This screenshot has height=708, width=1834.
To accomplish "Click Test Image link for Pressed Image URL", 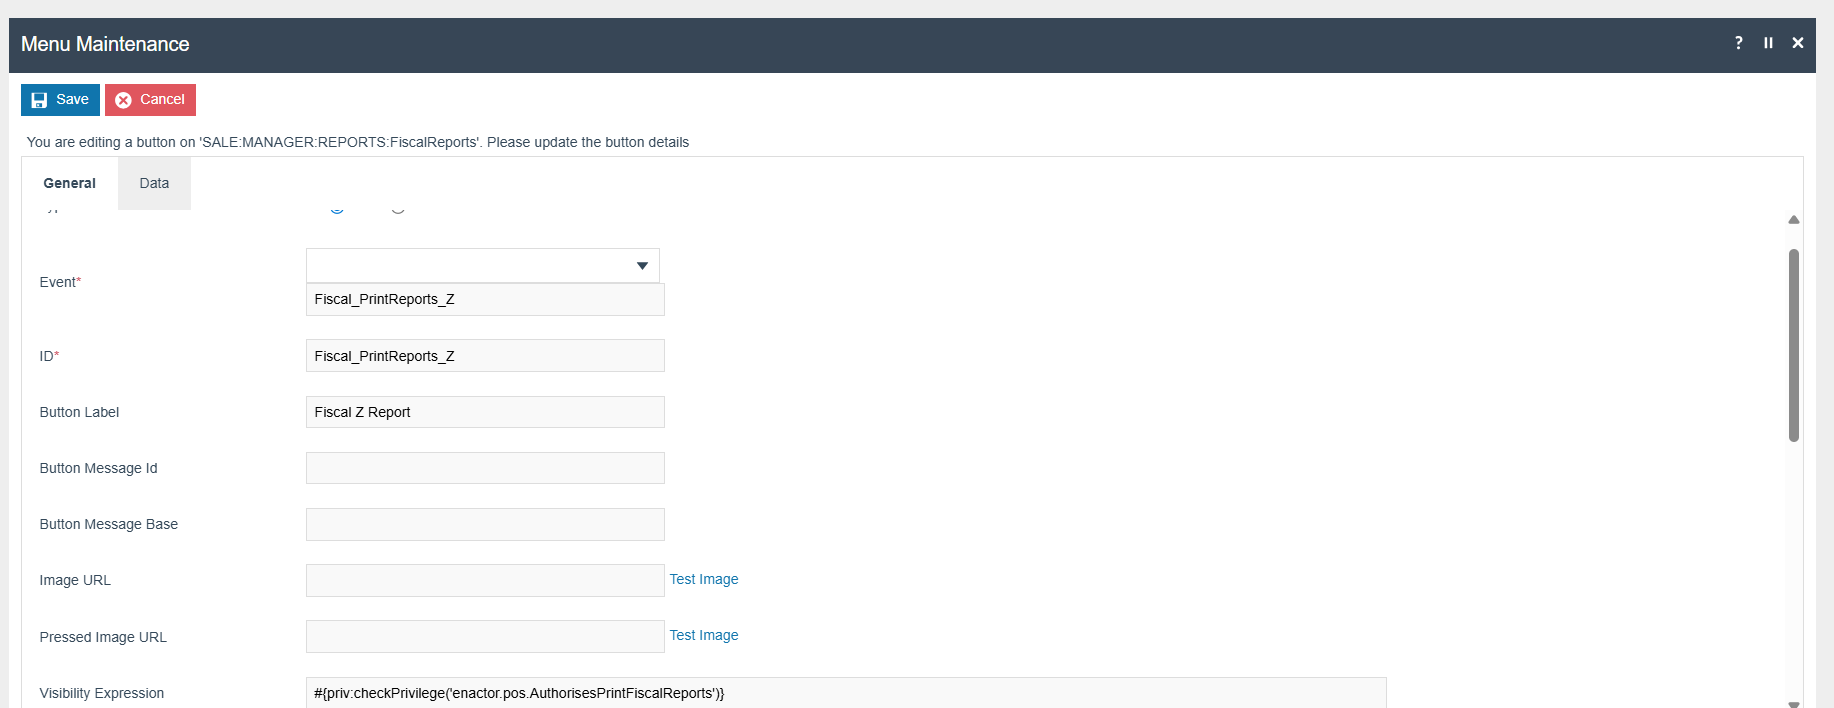I will (x=704, y=635).
